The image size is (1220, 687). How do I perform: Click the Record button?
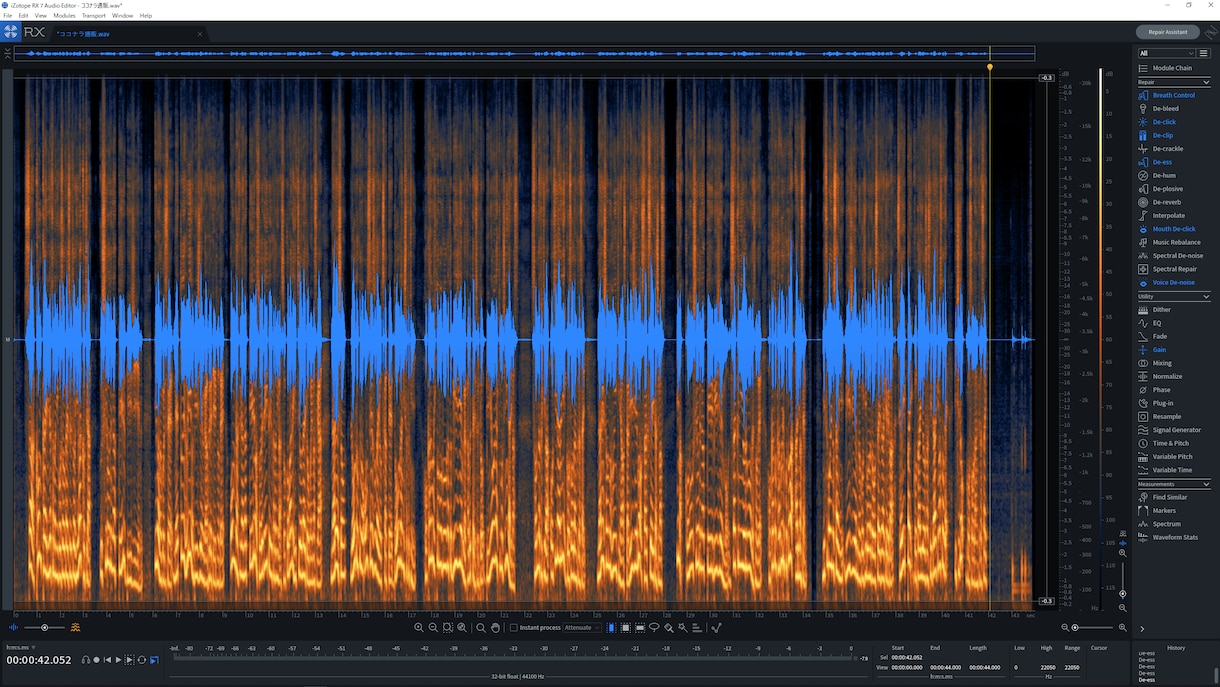(96, 660)
